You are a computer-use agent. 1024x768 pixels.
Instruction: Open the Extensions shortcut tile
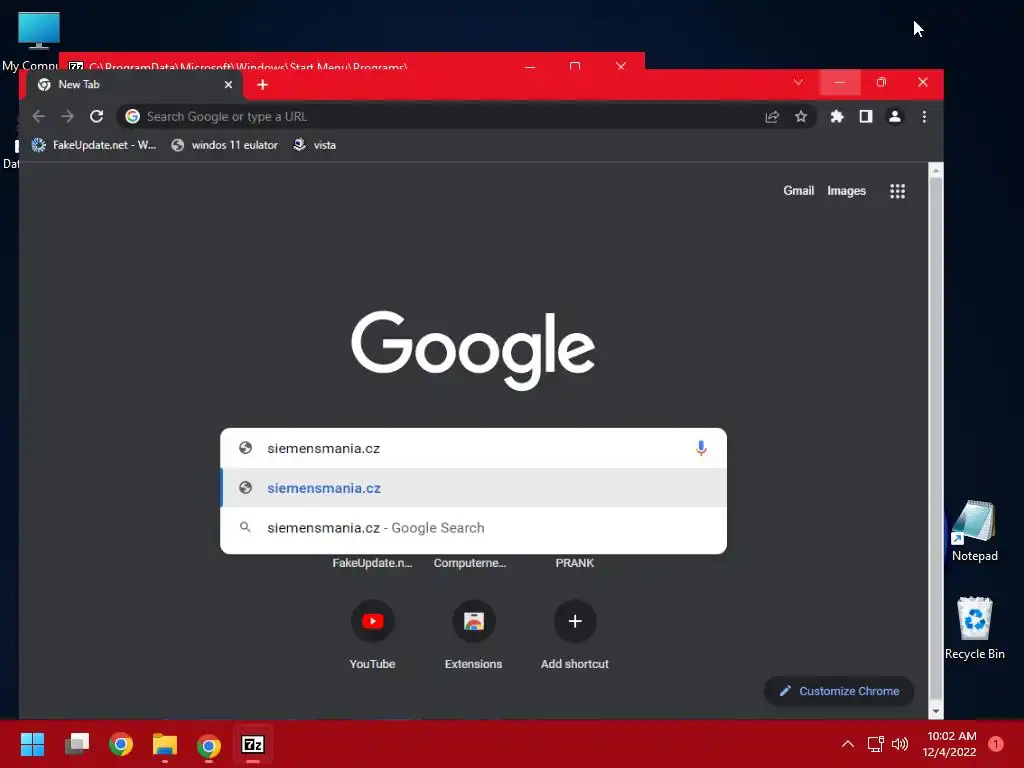(x=473, y=634)
